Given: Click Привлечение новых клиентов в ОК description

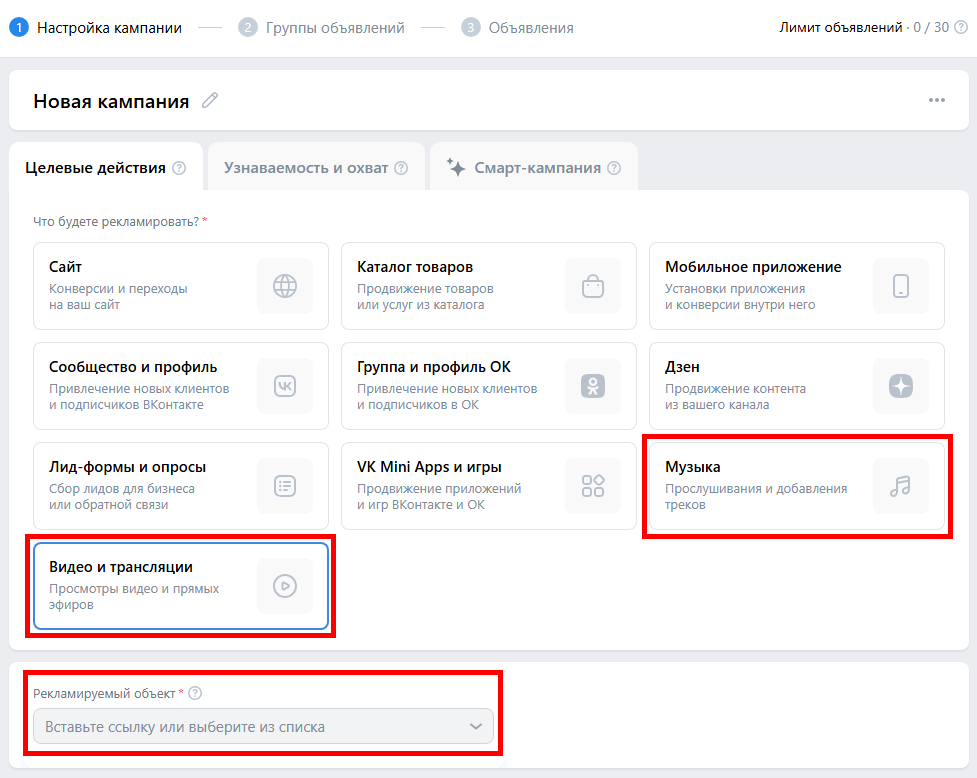Looking at the screenshot, I should point(447,397).
